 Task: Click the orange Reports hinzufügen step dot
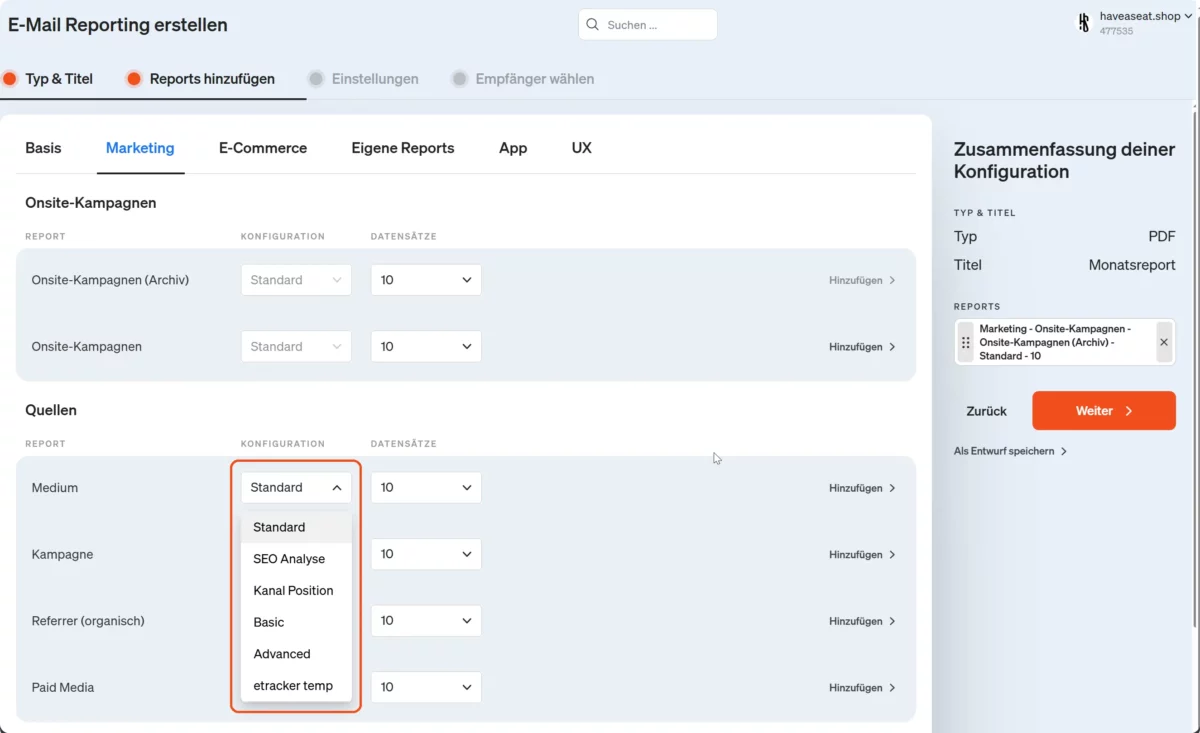point(134,79)
